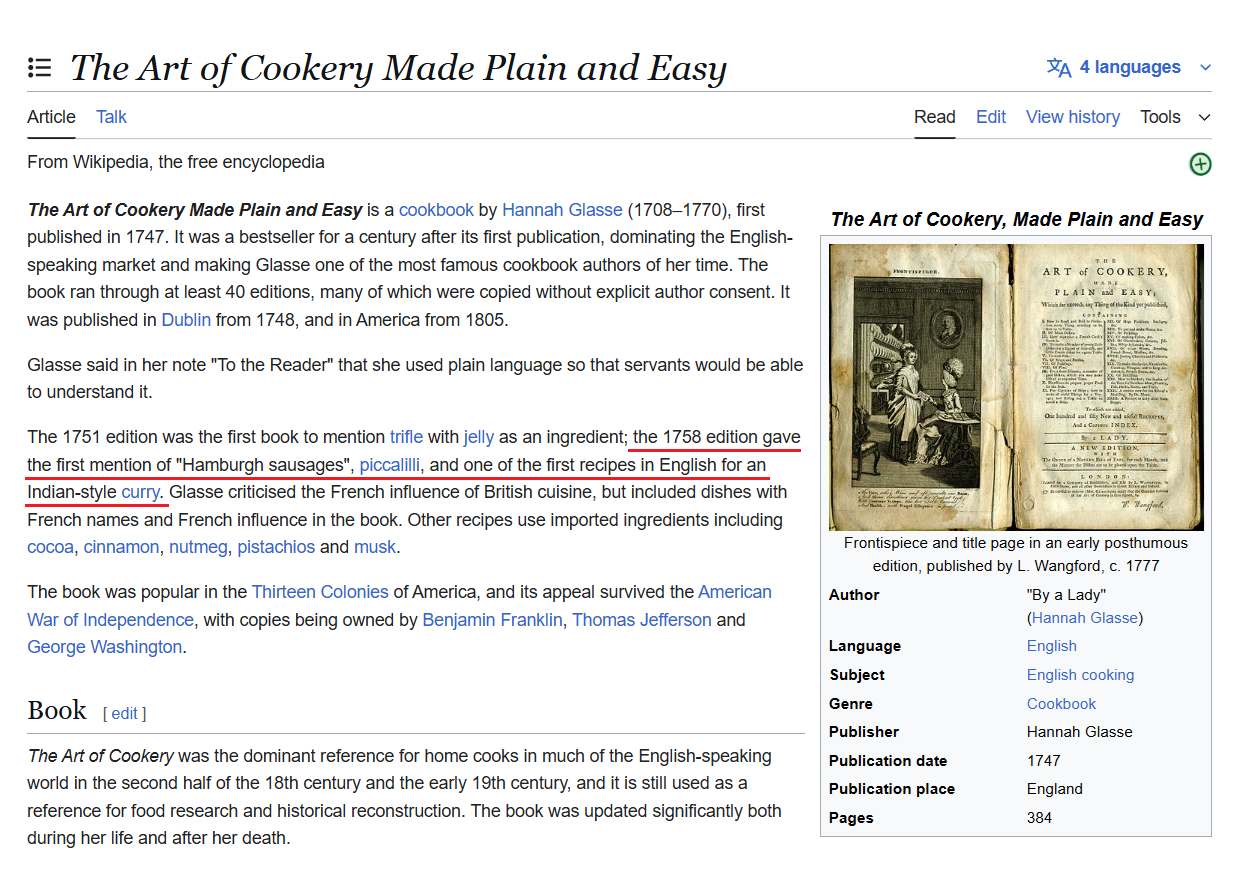1246x873 pixels.
Task: Open the jelly link
Action: (x=479, y=437)
